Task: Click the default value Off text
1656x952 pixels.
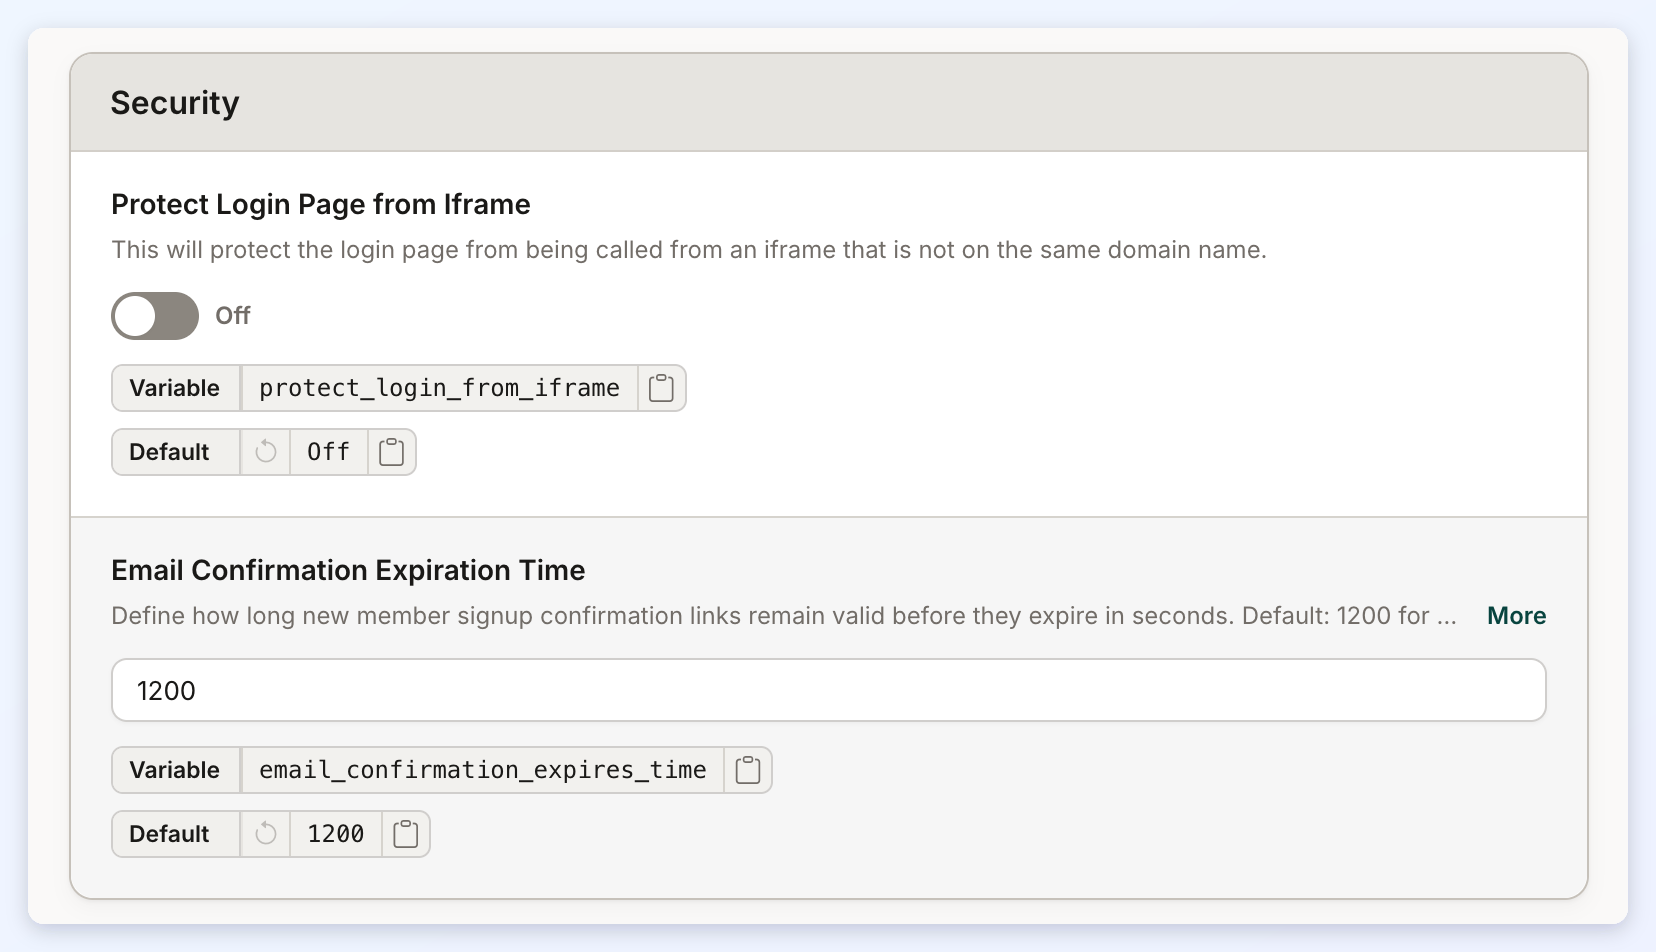Action: pyautogui.click(x=328, y=452)
